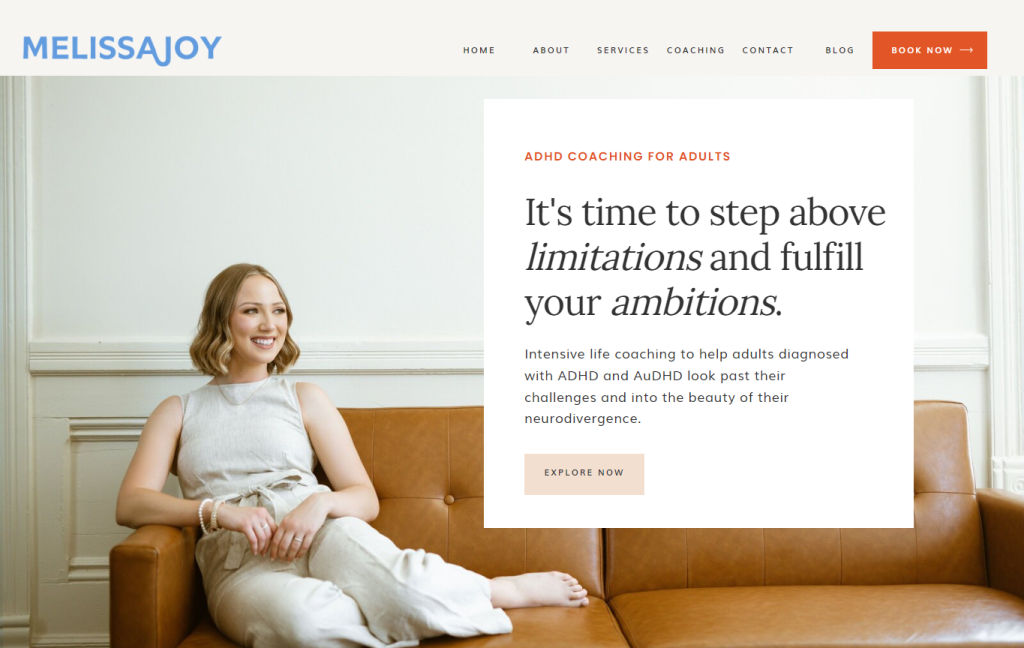Click the 'Intensive life coaching' paragraph text
Viewport: 1024px width, 648px height.
686,386
